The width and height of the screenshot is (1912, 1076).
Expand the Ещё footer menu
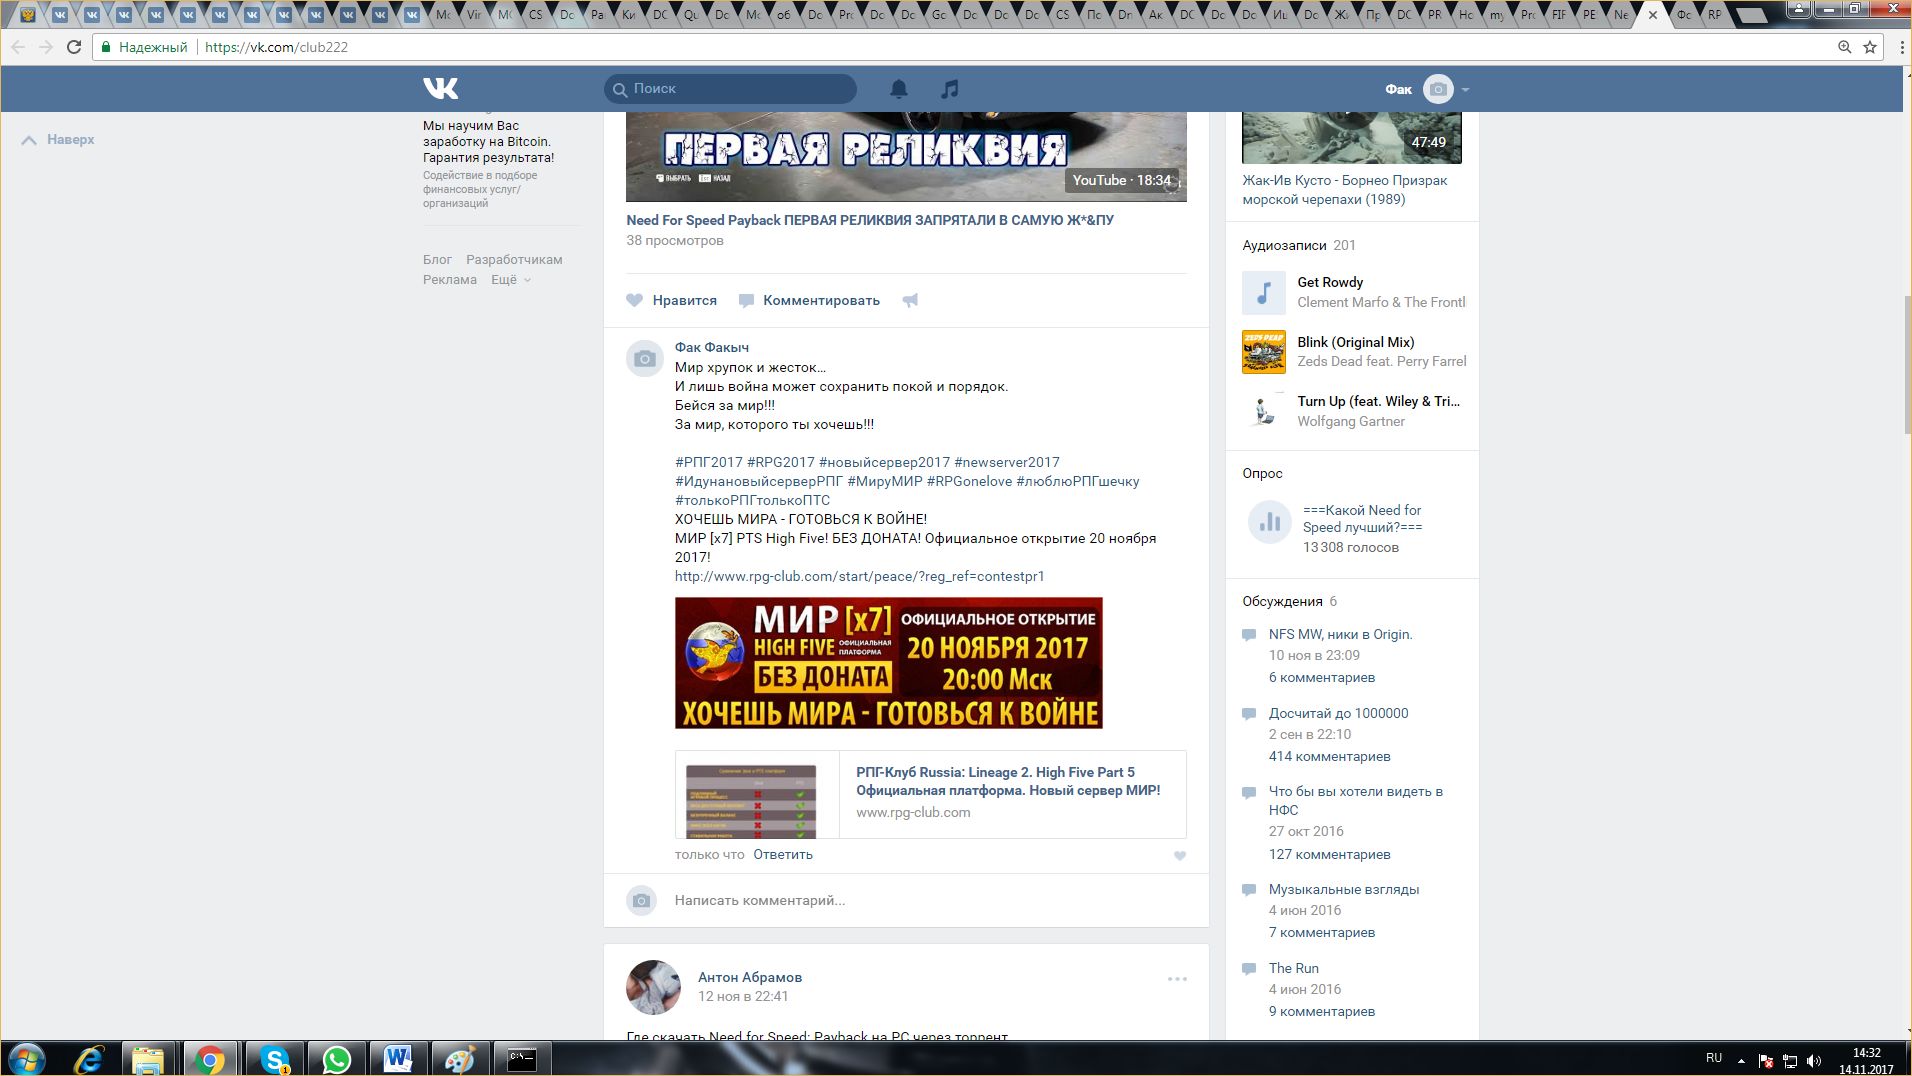tap(510, 280)
